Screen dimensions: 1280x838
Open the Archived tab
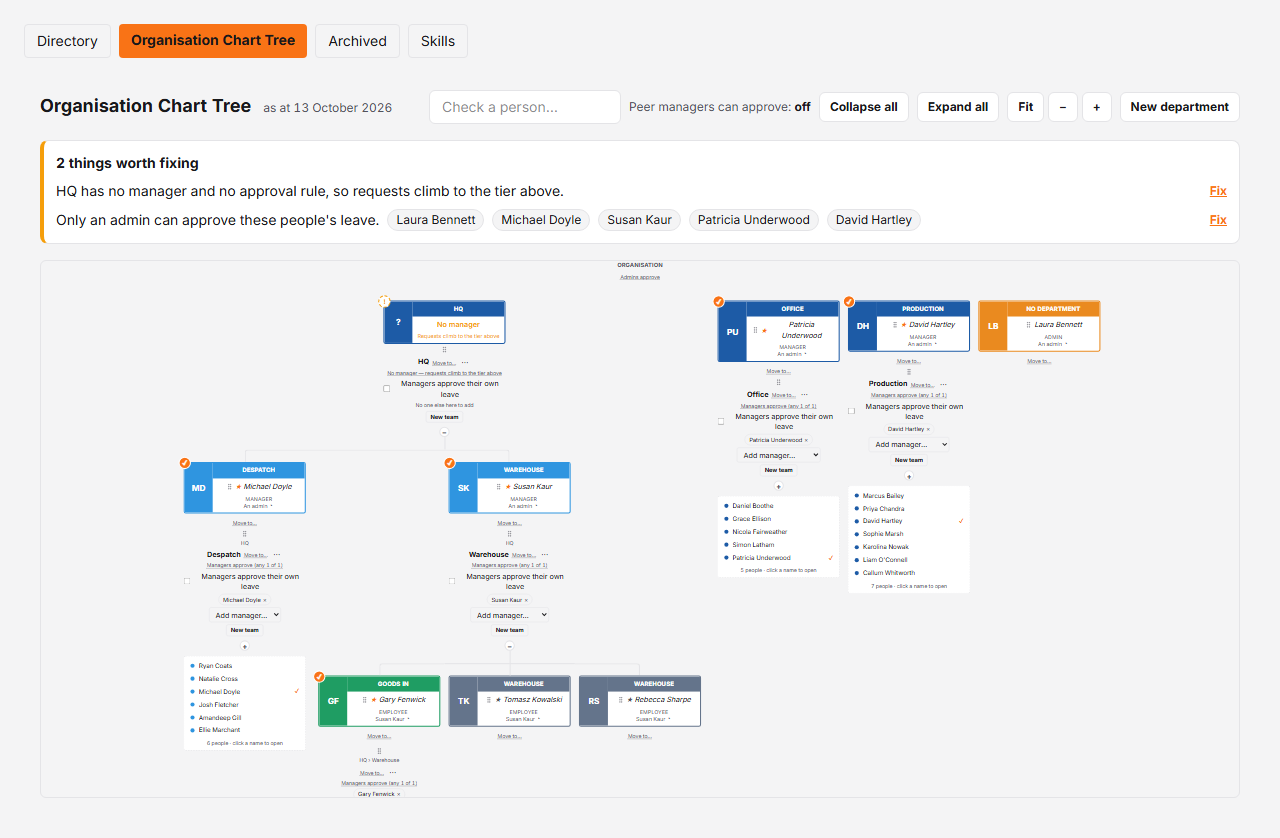(357, 41)
